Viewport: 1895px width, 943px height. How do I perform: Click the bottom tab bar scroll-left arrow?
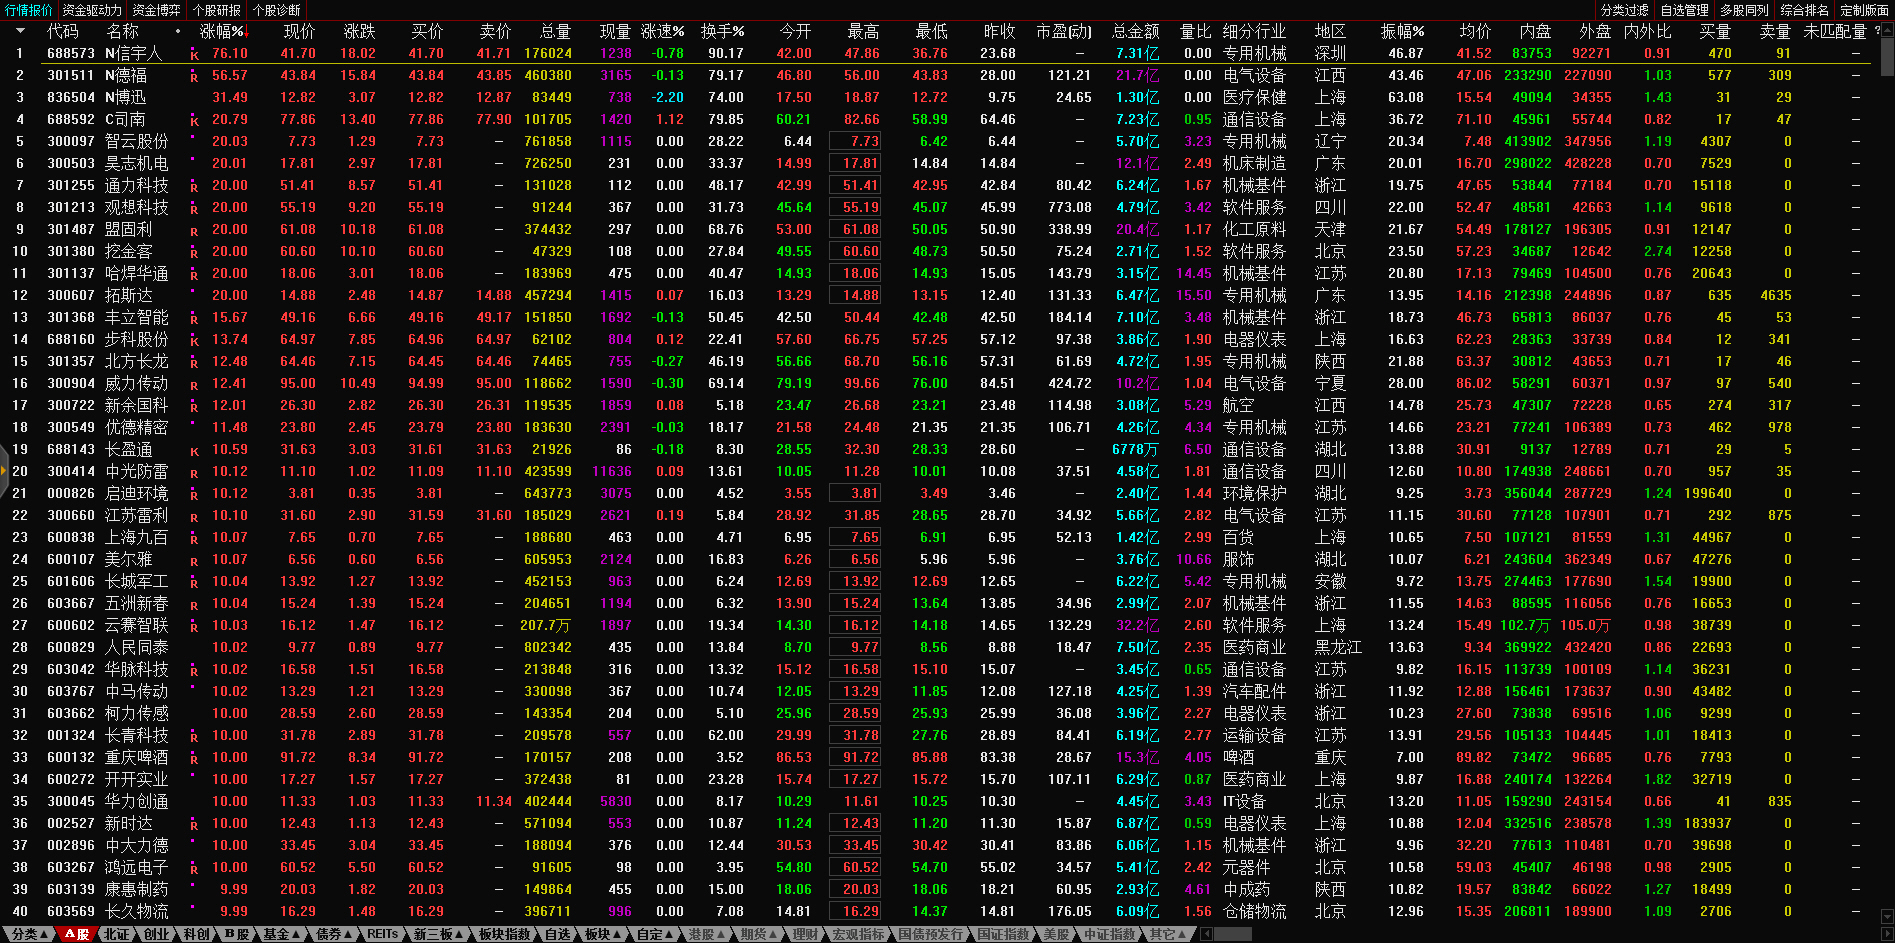coord(1206,934)
